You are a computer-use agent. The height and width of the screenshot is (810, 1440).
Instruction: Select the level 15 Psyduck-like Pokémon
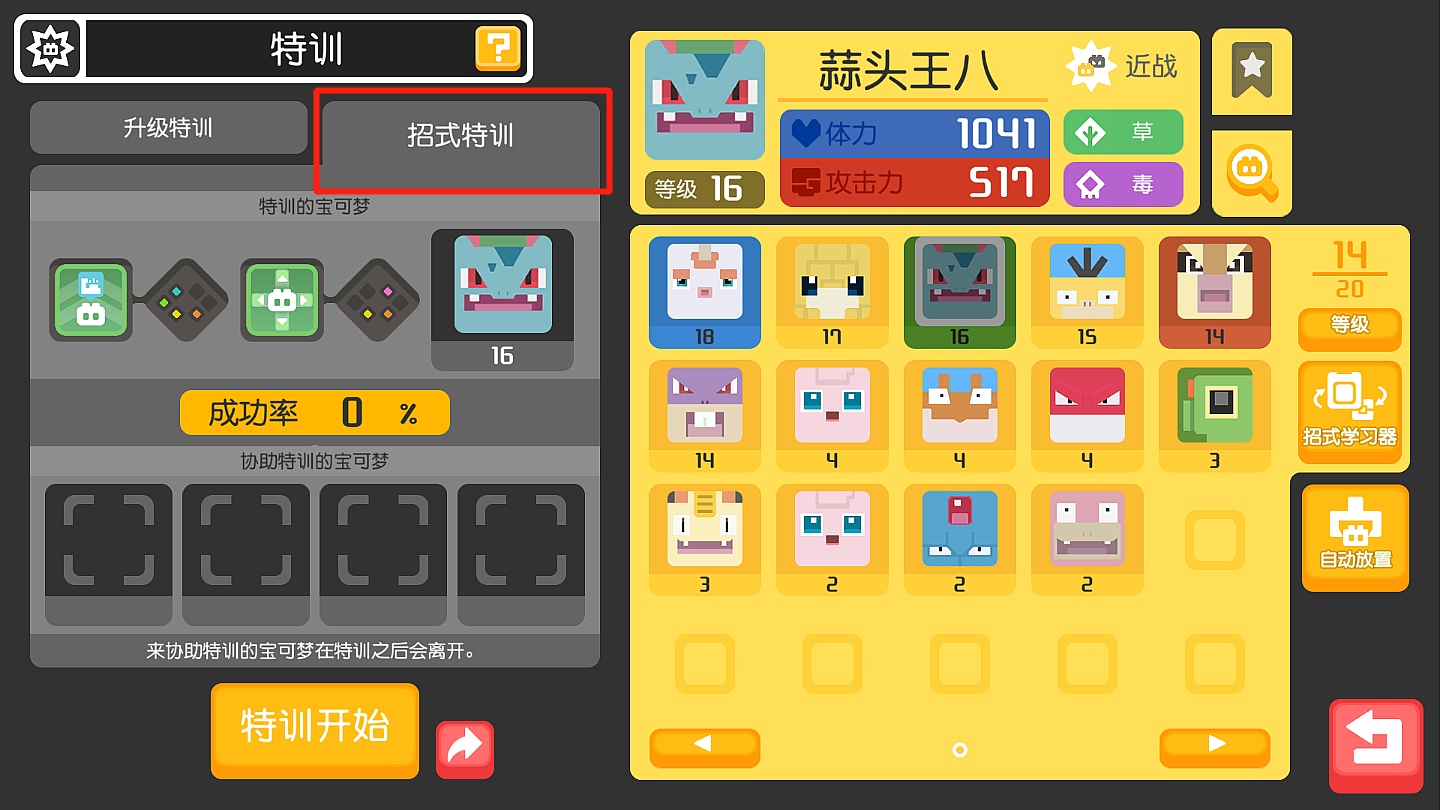1087,291
